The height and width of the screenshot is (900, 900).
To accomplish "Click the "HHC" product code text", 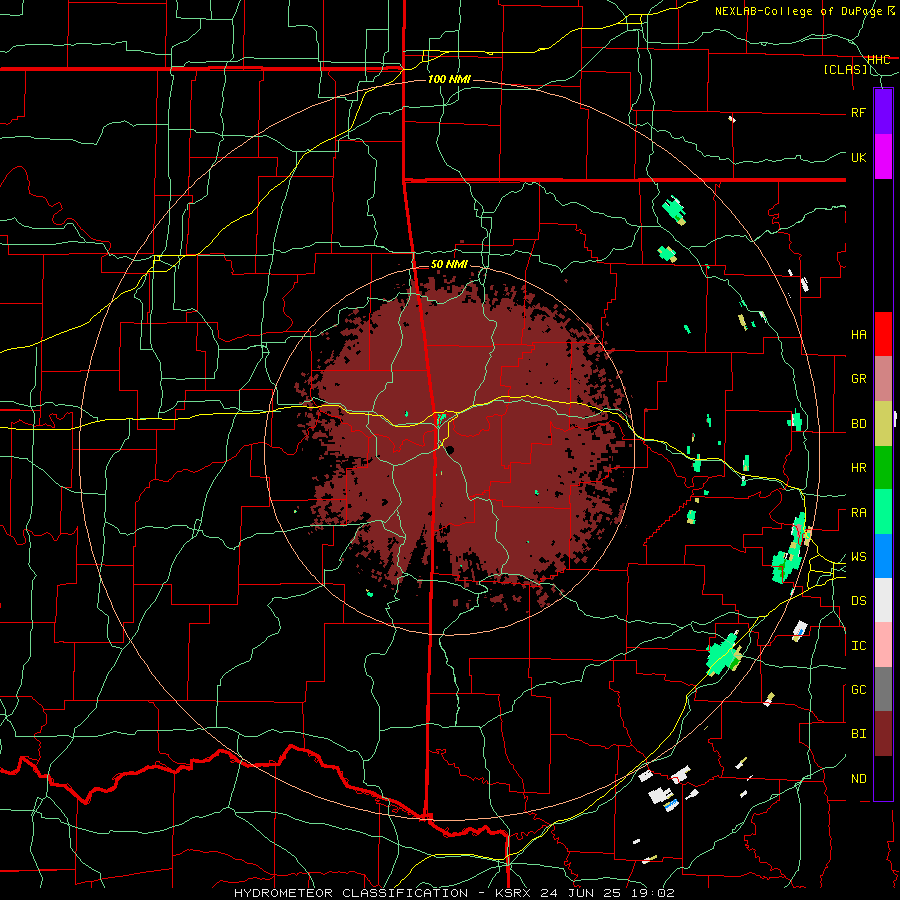I will [878, 60].
